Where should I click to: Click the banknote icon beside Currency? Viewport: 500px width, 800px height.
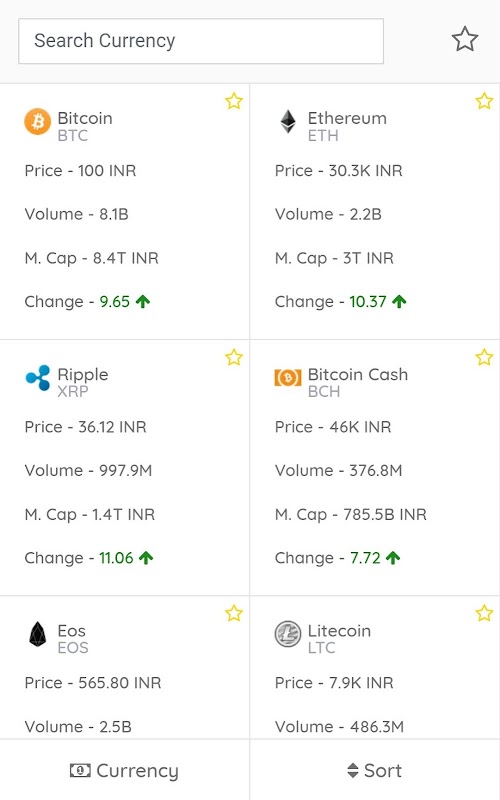80,770
